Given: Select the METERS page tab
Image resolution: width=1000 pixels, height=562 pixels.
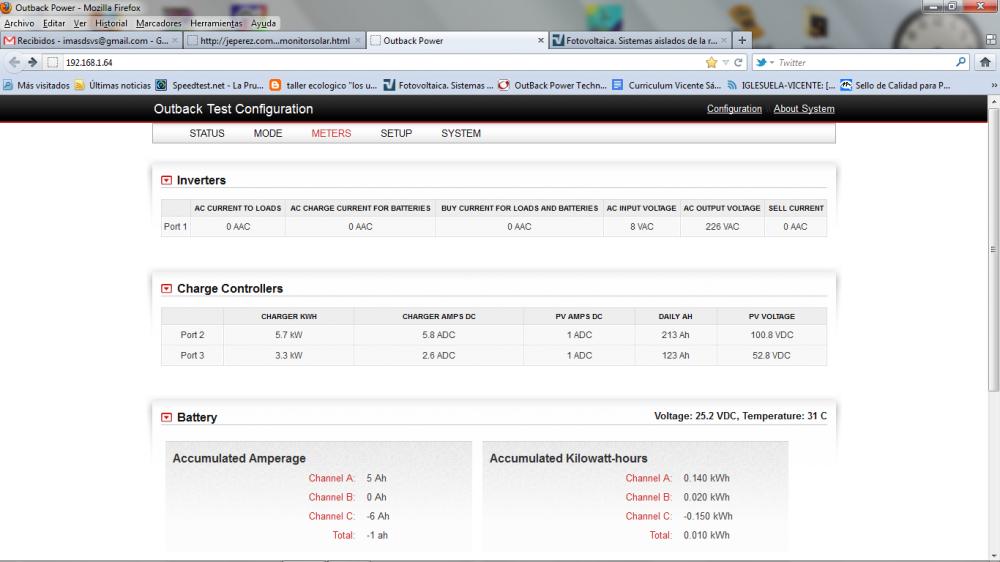Looking at the screenshot, I should tap(331, 133).
